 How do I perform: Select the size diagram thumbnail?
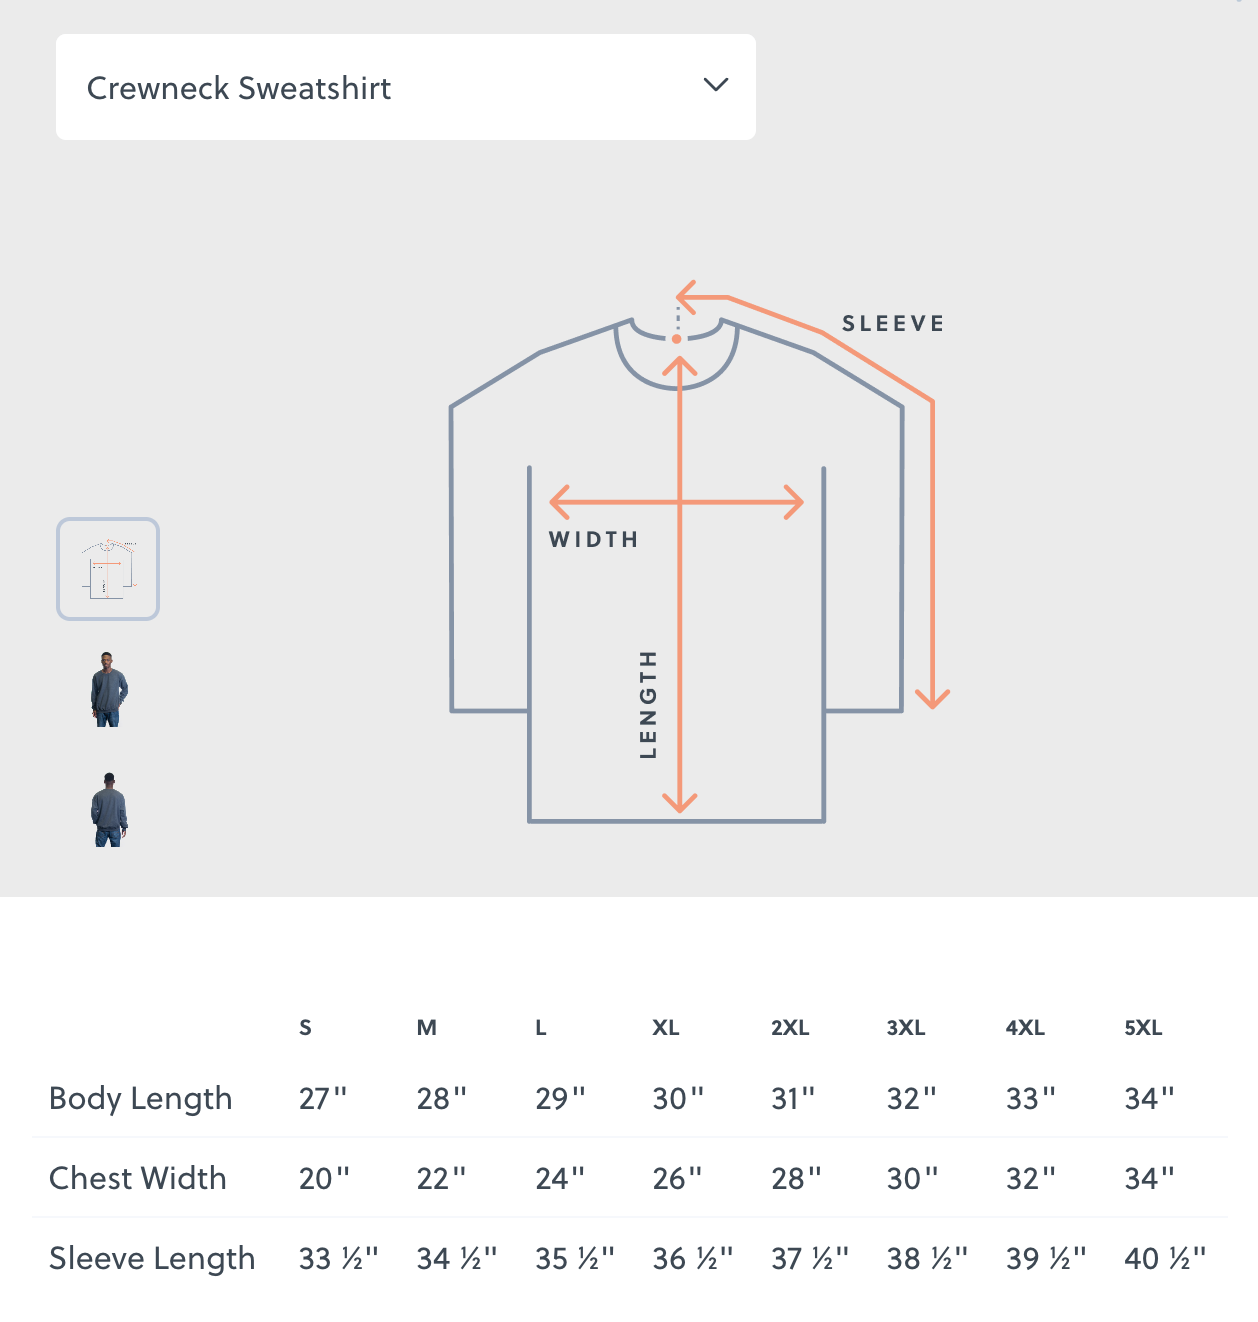pos(108,569)
